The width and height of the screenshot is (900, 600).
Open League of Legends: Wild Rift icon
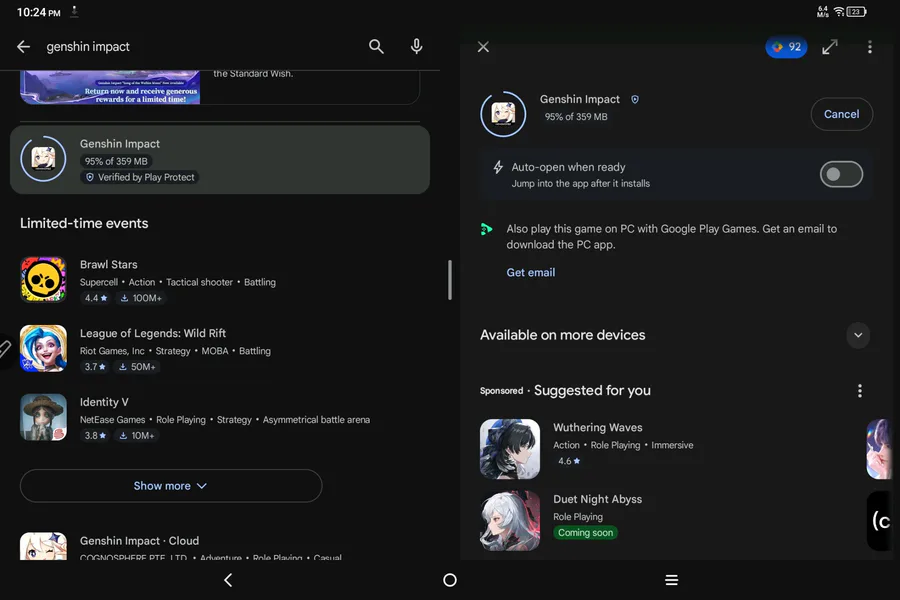click(44, 349)
